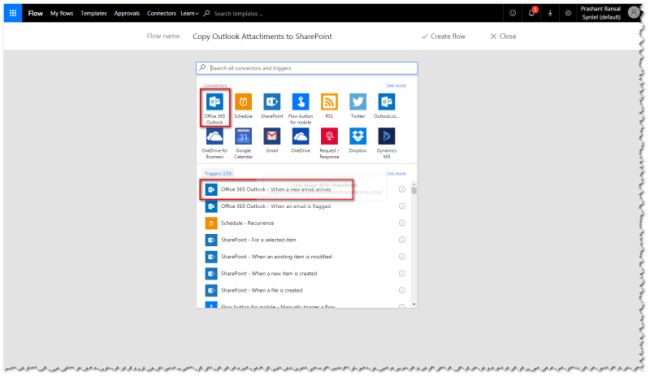Show info for 'Schedule - Recurrence' trigger

(402, 223)
